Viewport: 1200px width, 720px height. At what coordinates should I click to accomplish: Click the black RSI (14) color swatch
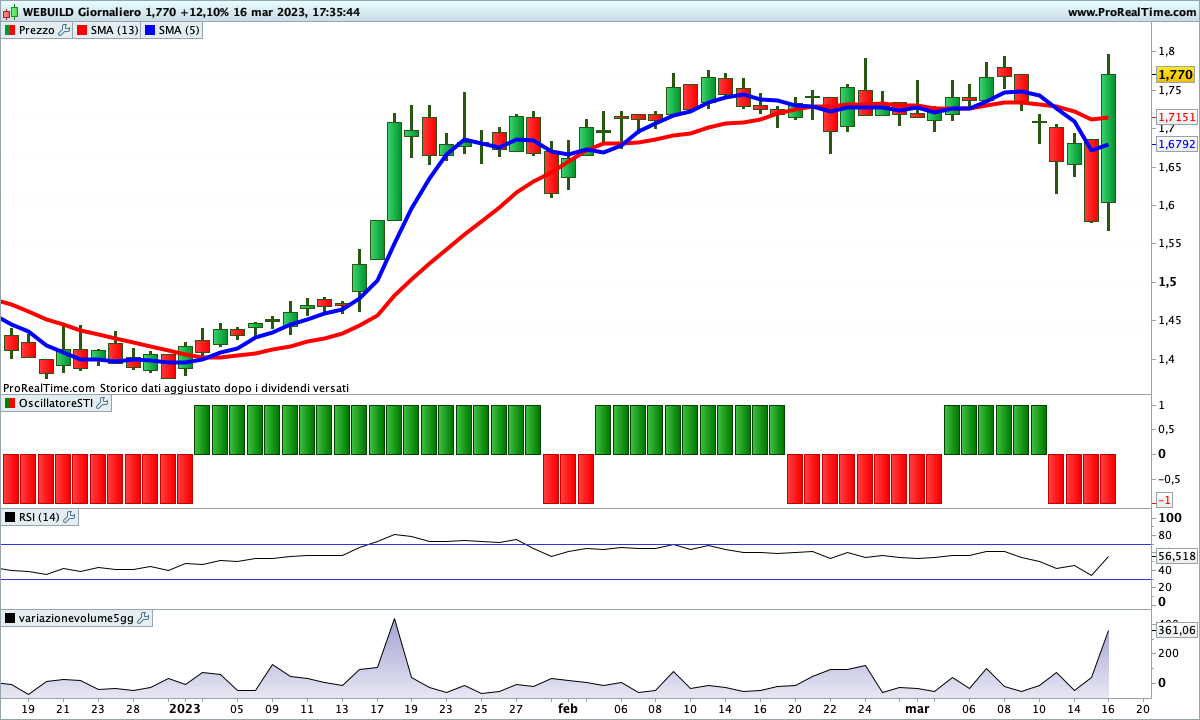click(x=10, y=517)
